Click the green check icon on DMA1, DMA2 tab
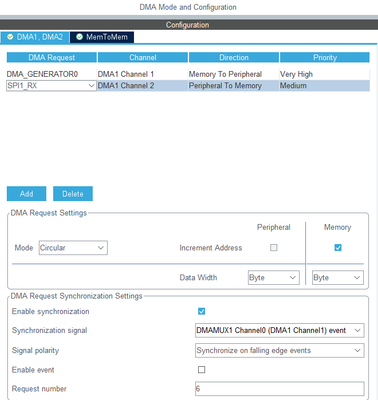The width and height of the screenshot is (378, 400). click(x=10, y=37)
